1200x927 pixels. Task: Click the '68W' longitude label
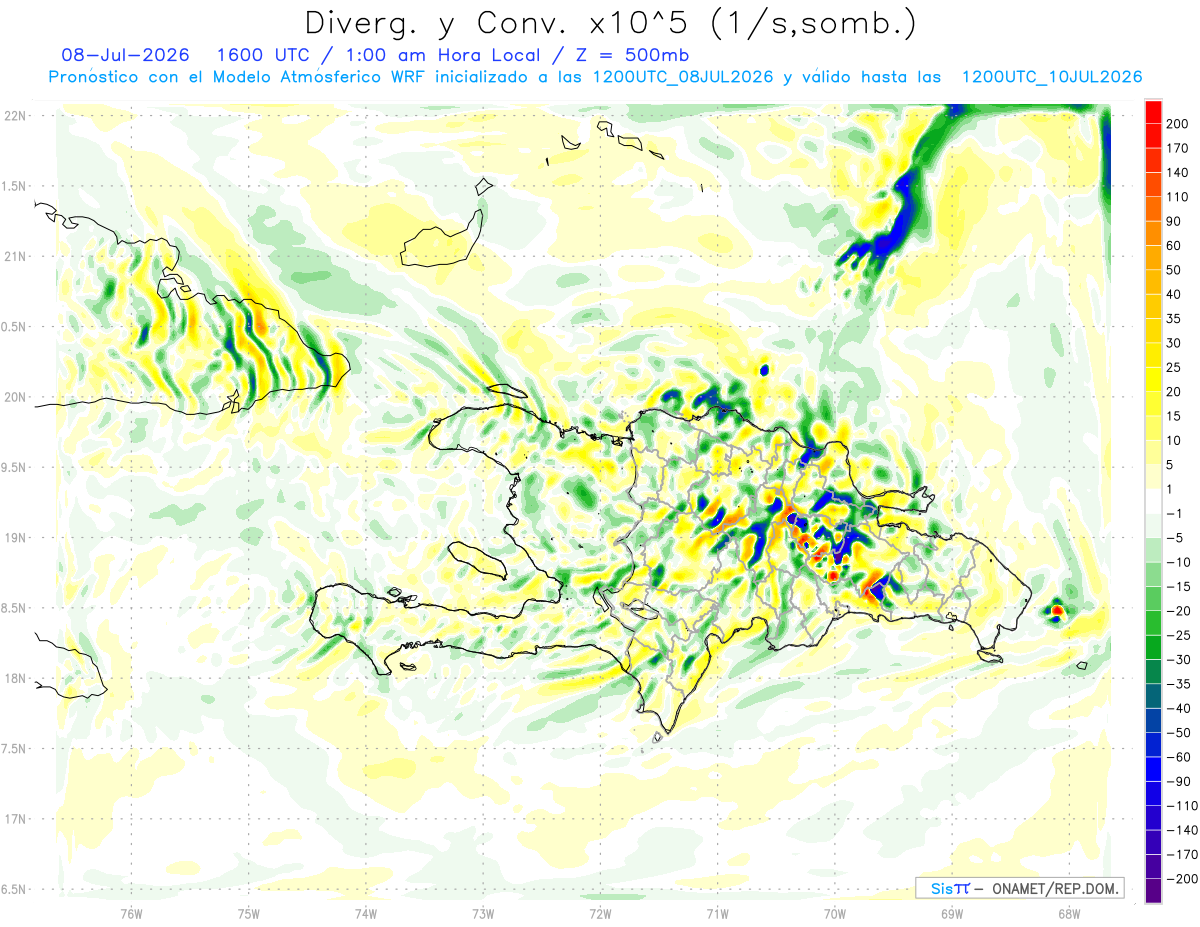pos(1069,913)
